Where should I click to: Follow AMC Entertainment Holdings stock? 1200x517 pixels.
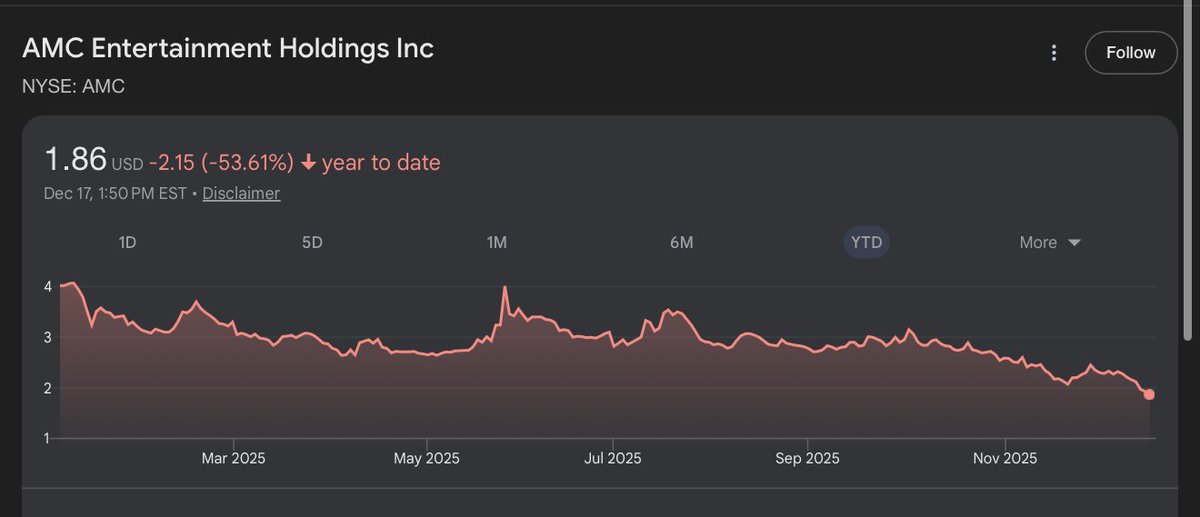tap(1131, 53)
